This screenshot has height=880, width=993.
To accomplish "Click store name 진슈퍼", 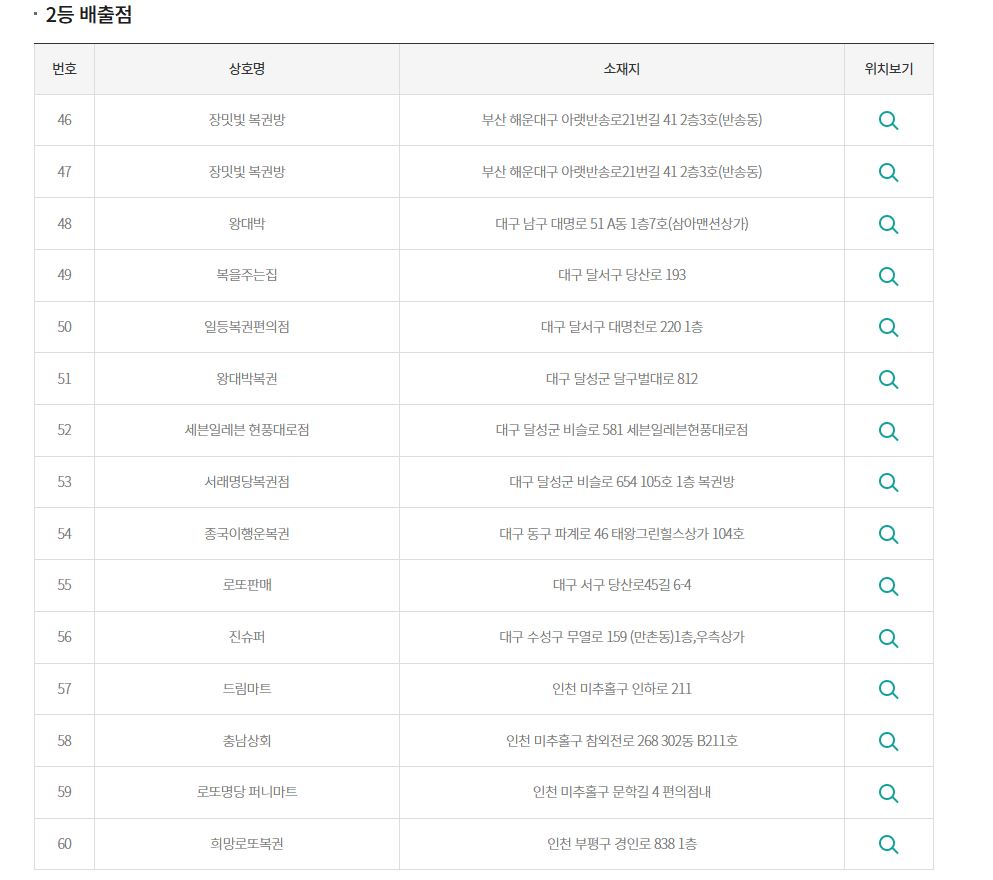I will click(247, 637).
